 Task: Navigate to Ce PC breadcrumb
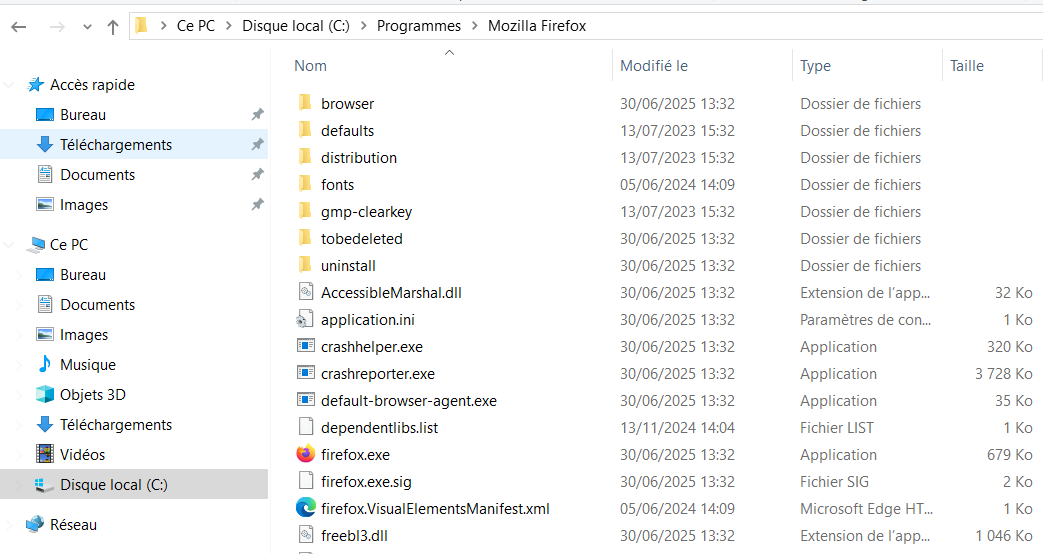pyautogui.click(x=196, y=26)
